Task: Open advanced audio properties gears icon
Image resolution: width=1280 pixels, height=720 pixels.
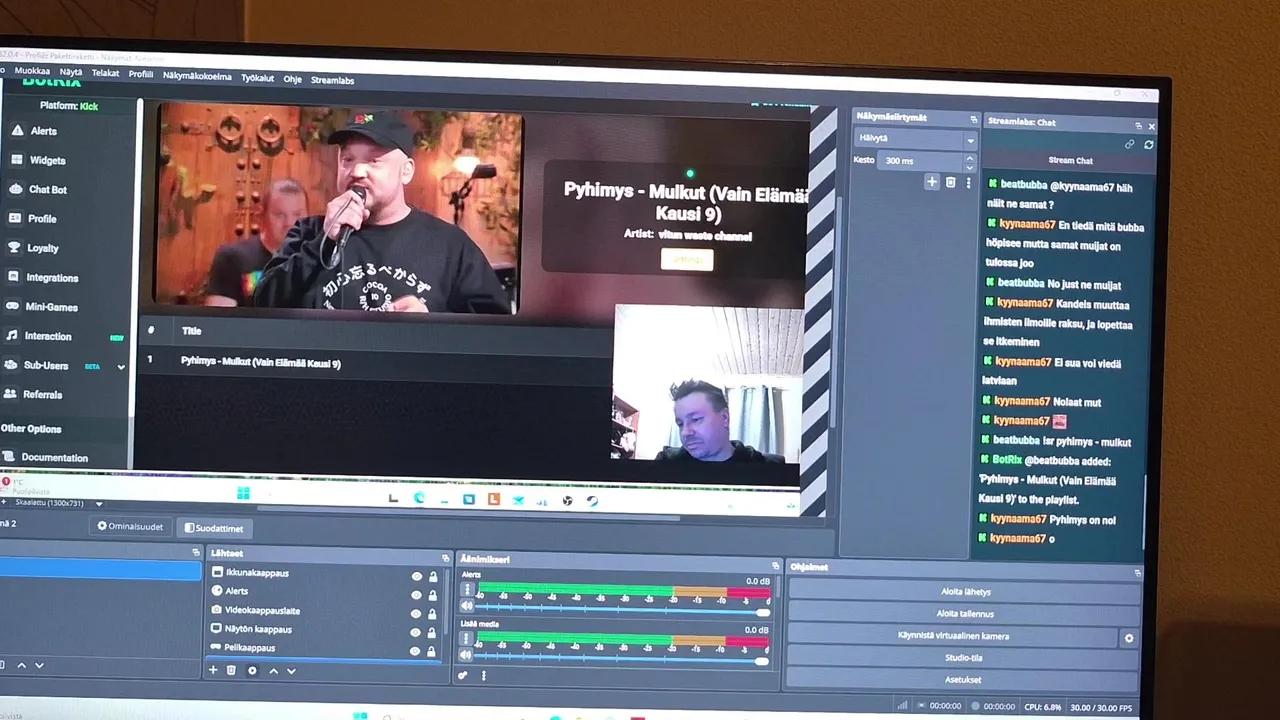Action: tap(463, 676)
